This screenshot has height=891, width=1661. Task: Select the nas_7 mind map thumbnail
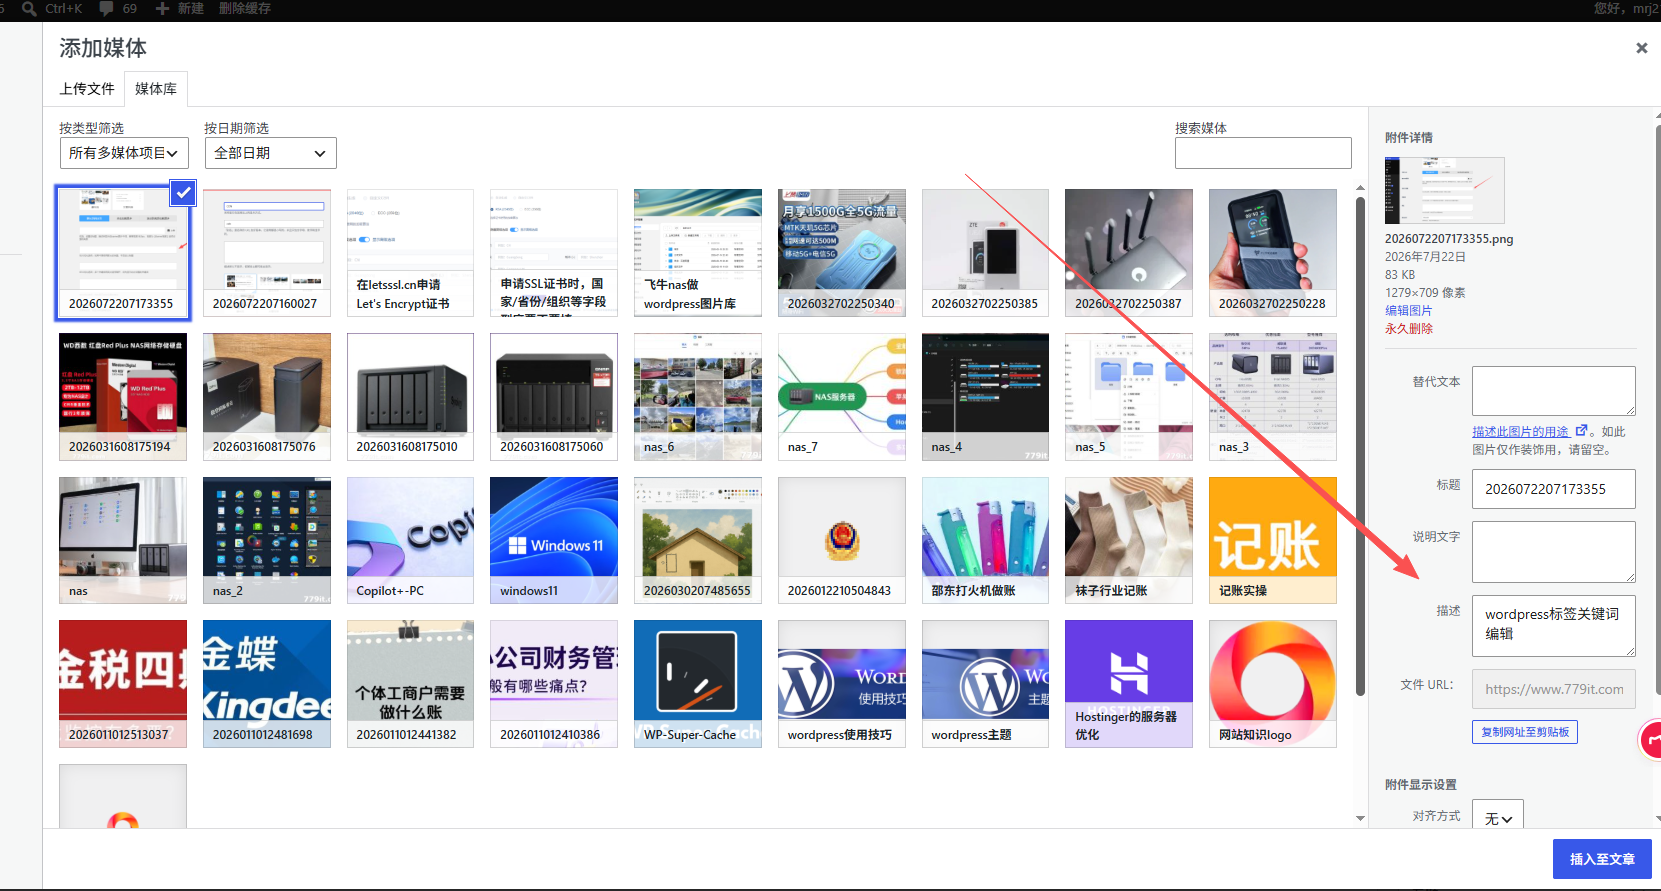pyautogui.click(x=842, y=397)
